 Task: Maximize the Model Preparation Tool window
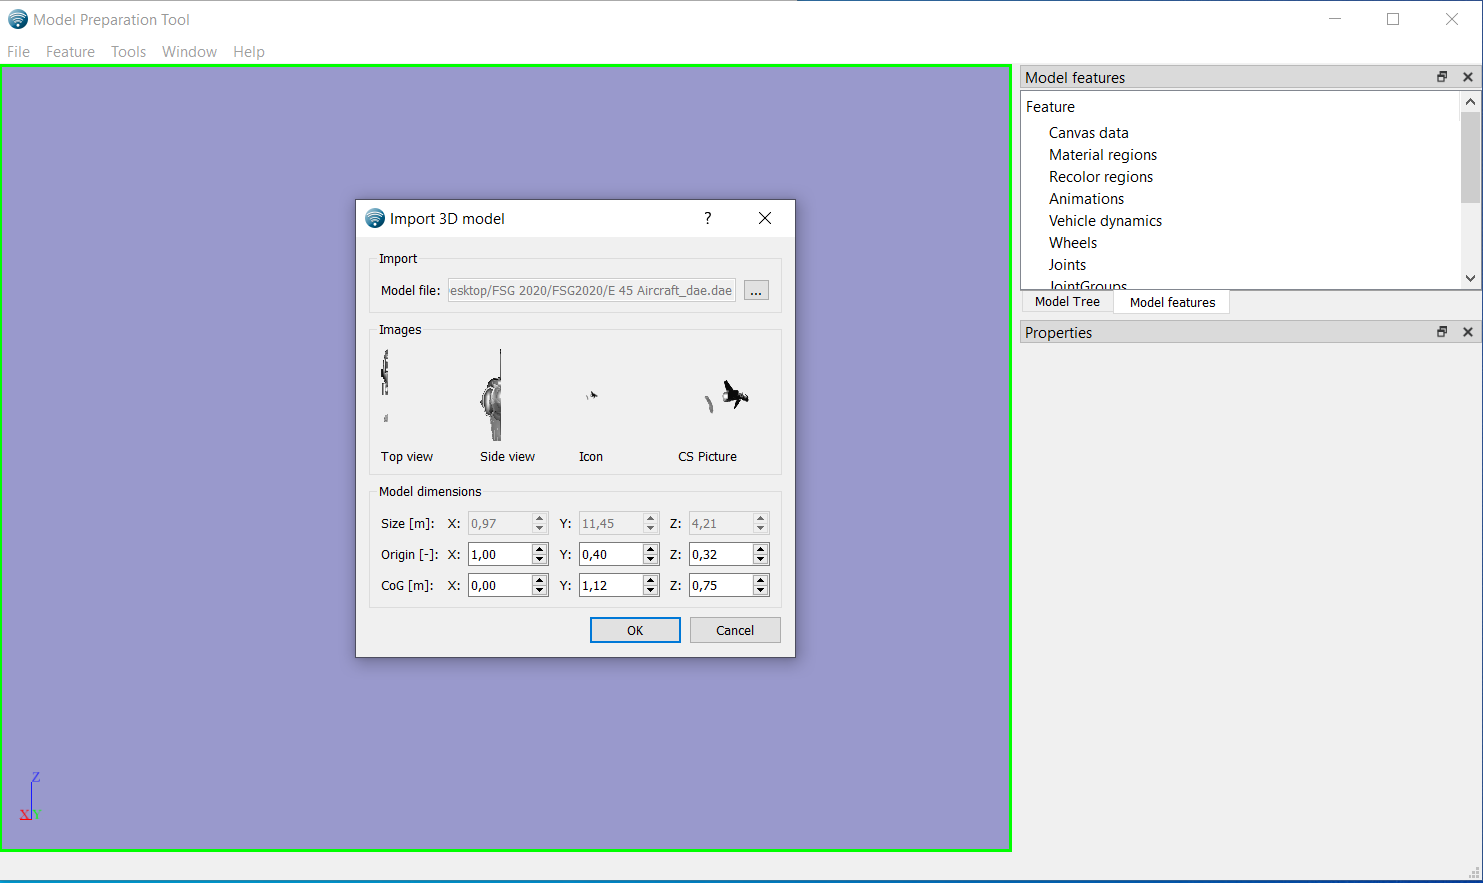click(1393, 19)
